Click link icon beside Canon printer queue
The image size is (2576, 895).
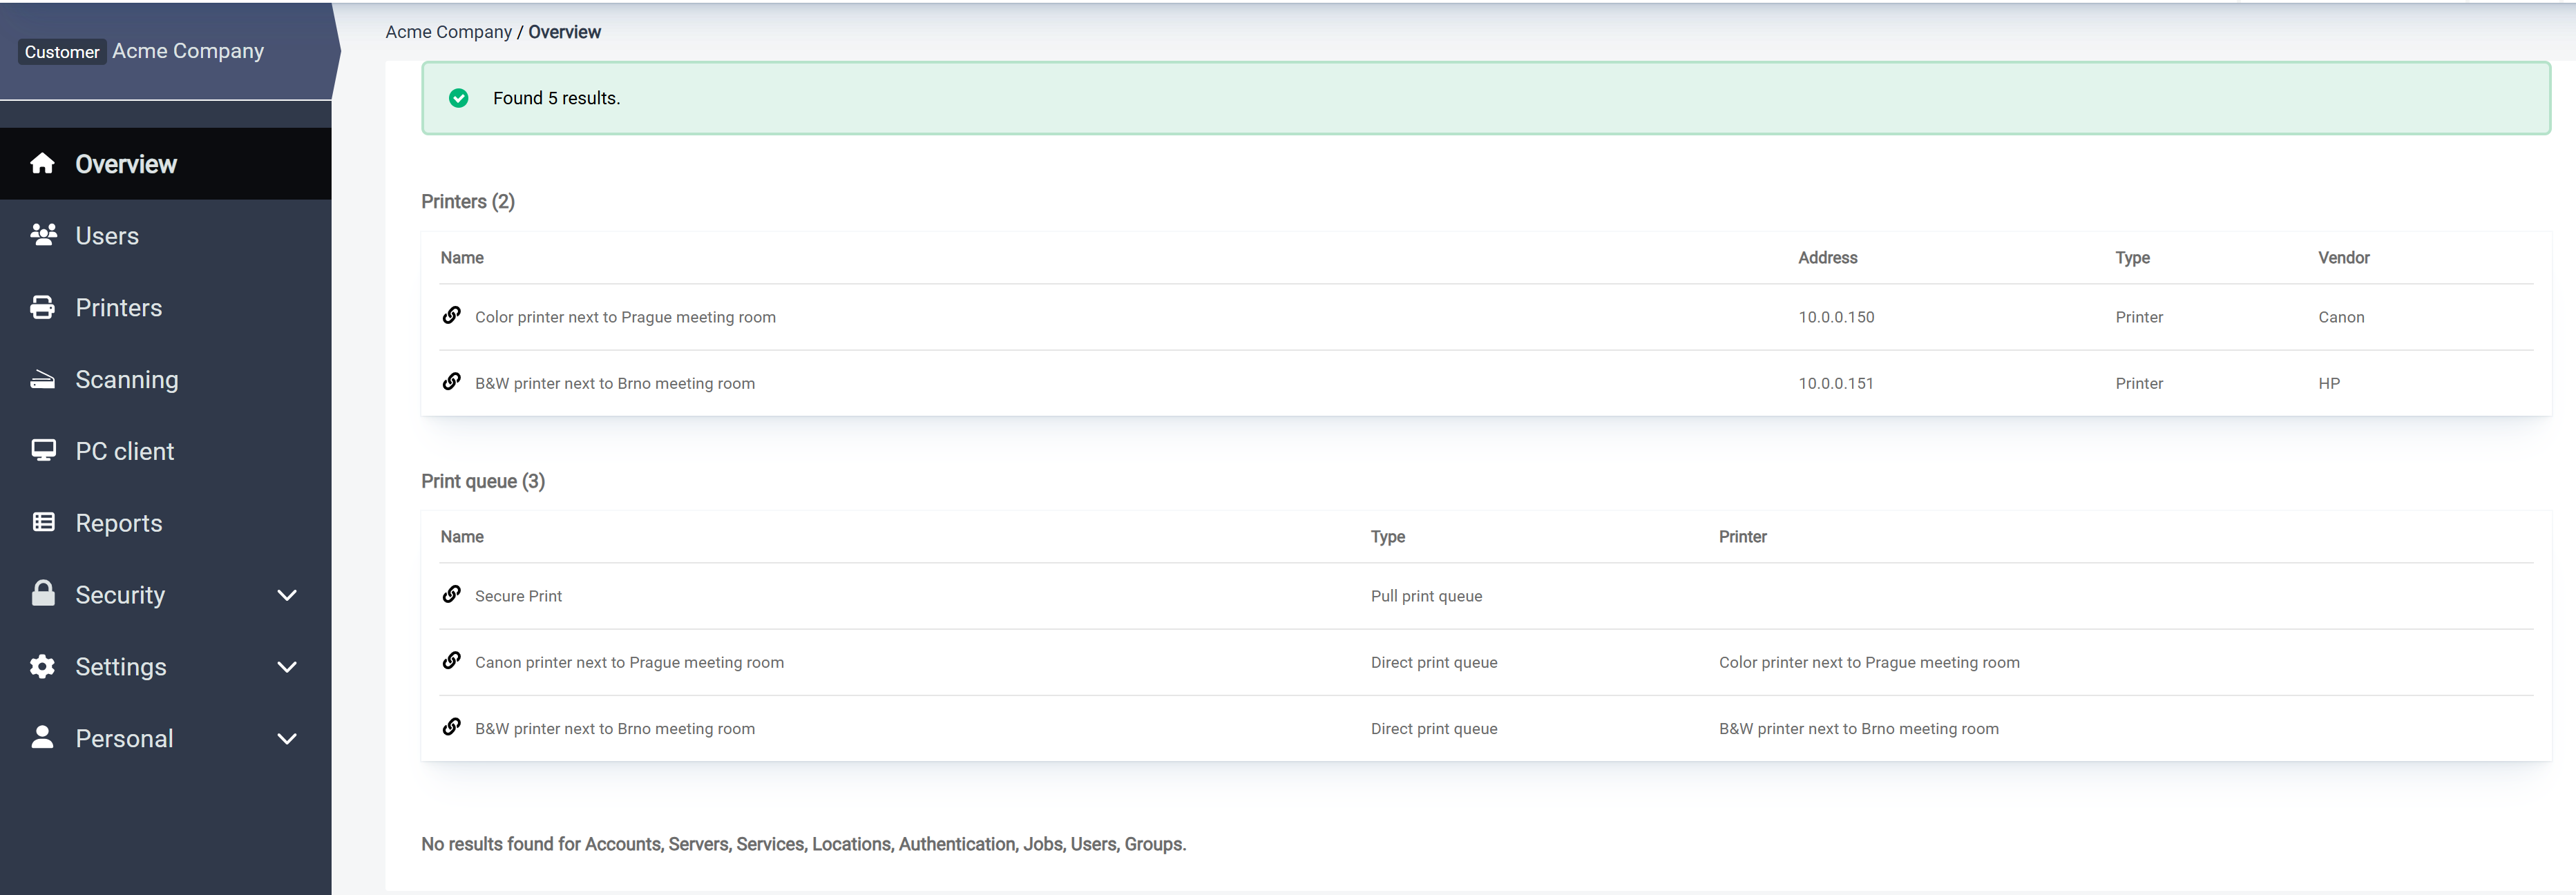click(452, 661)
